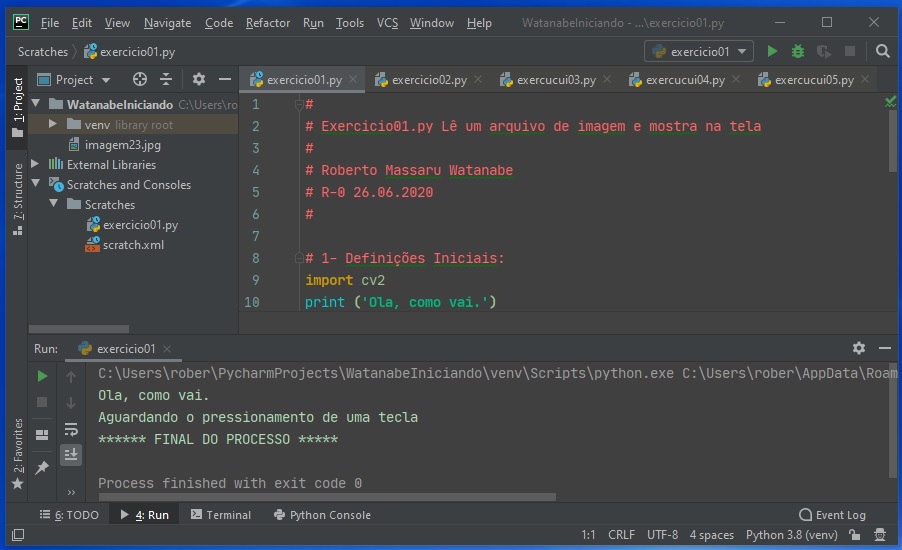Select imagem23.jpg in the project tree
The image size is (902, 550).
tap(122, 145)
